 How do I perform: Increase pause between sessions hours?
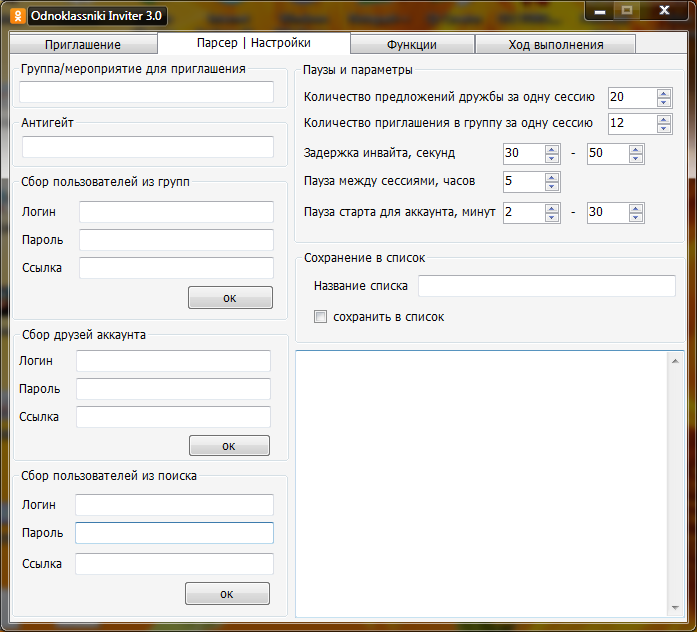coord(551,178)
